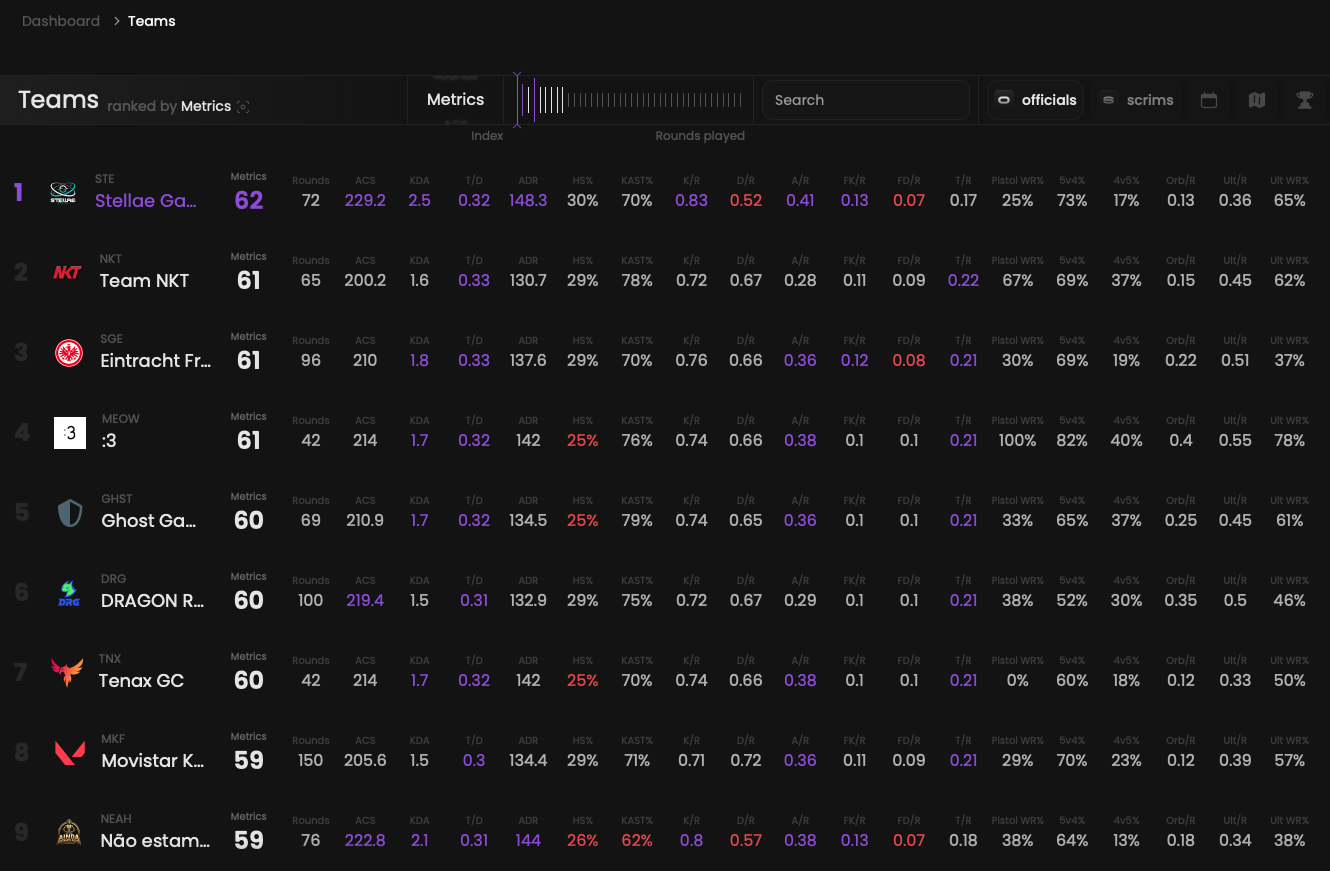Click Stellae Gaming Ult WR% value 65%
The width and height of the screenshot is (1330, 871).
click(1290, 200)
